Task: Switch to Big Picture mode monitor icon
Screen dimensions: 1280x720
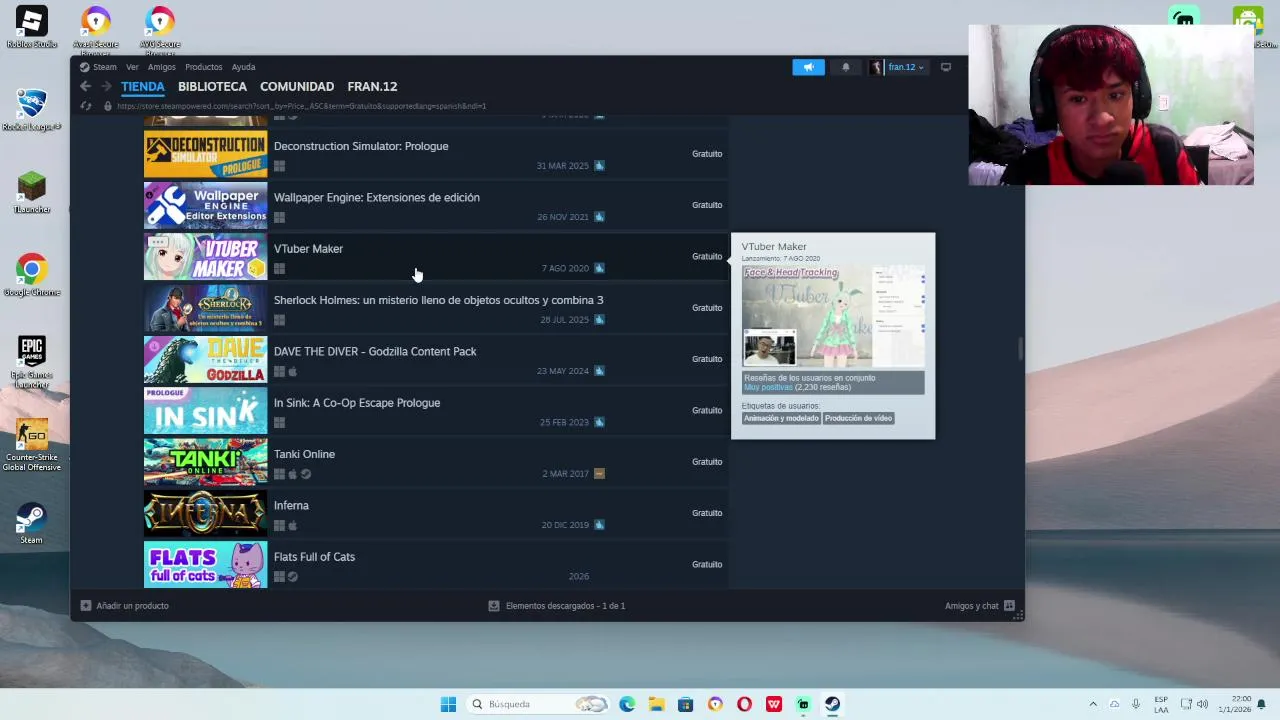Action: coord(946,67)
